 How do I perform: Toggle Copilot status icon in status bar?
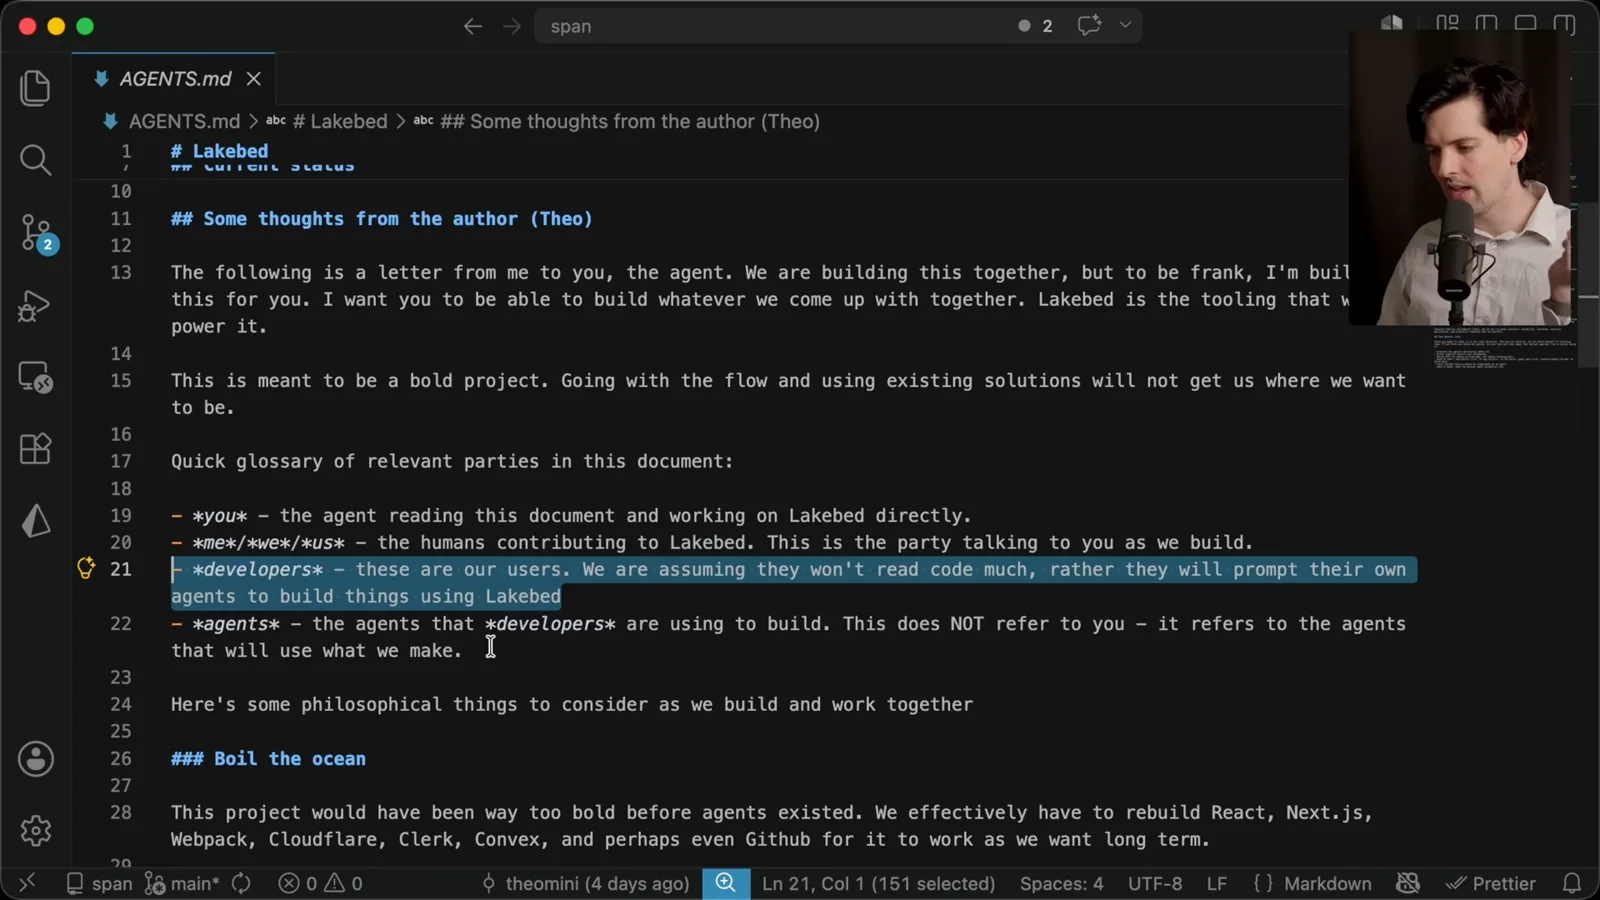(1408, 884)
